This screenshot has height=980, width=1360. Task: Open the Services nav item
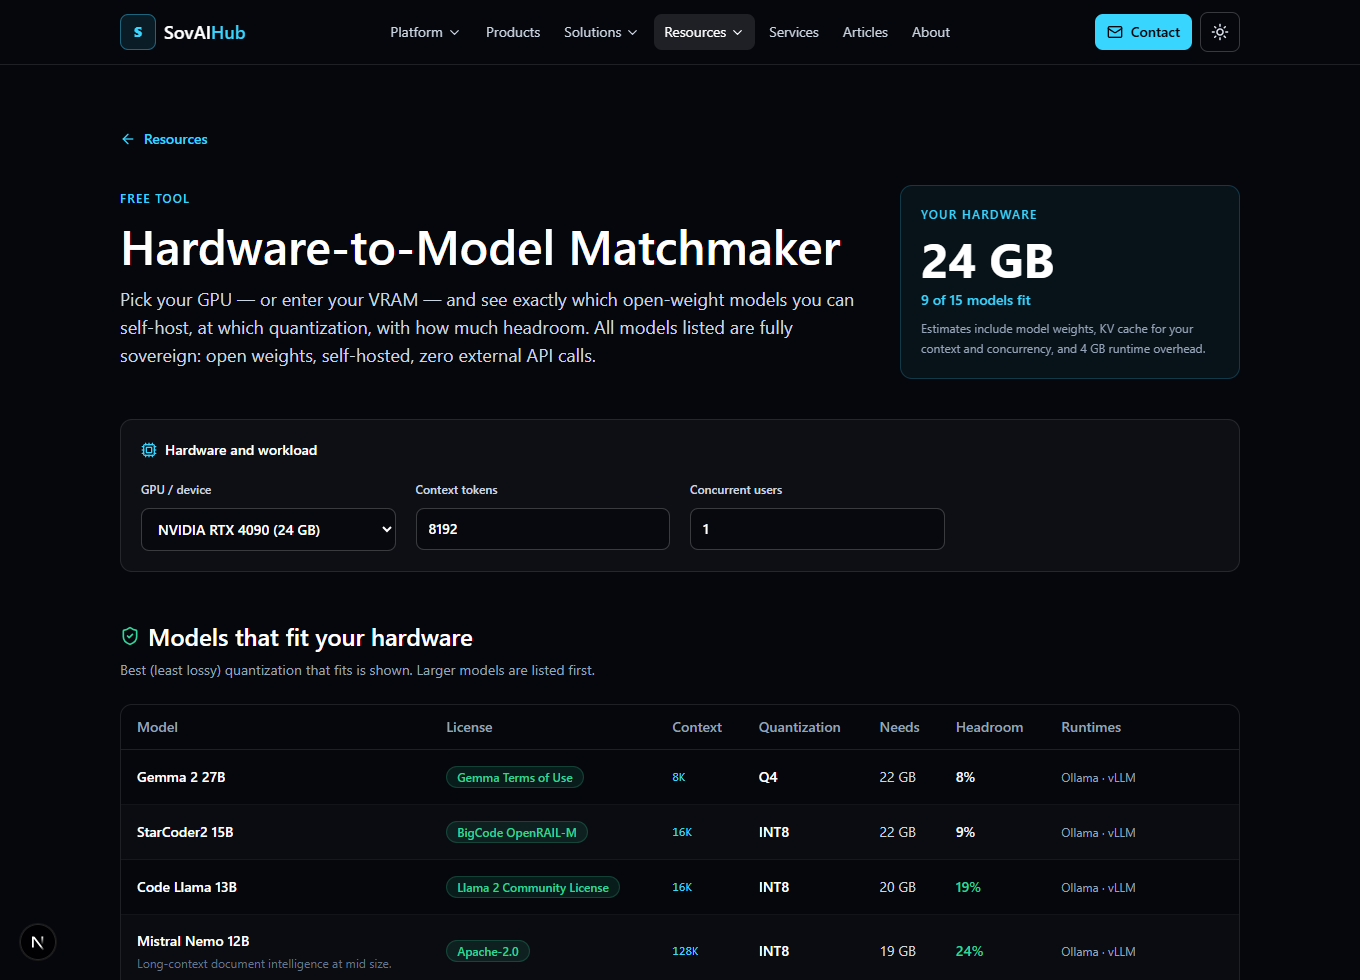(794, 32)
